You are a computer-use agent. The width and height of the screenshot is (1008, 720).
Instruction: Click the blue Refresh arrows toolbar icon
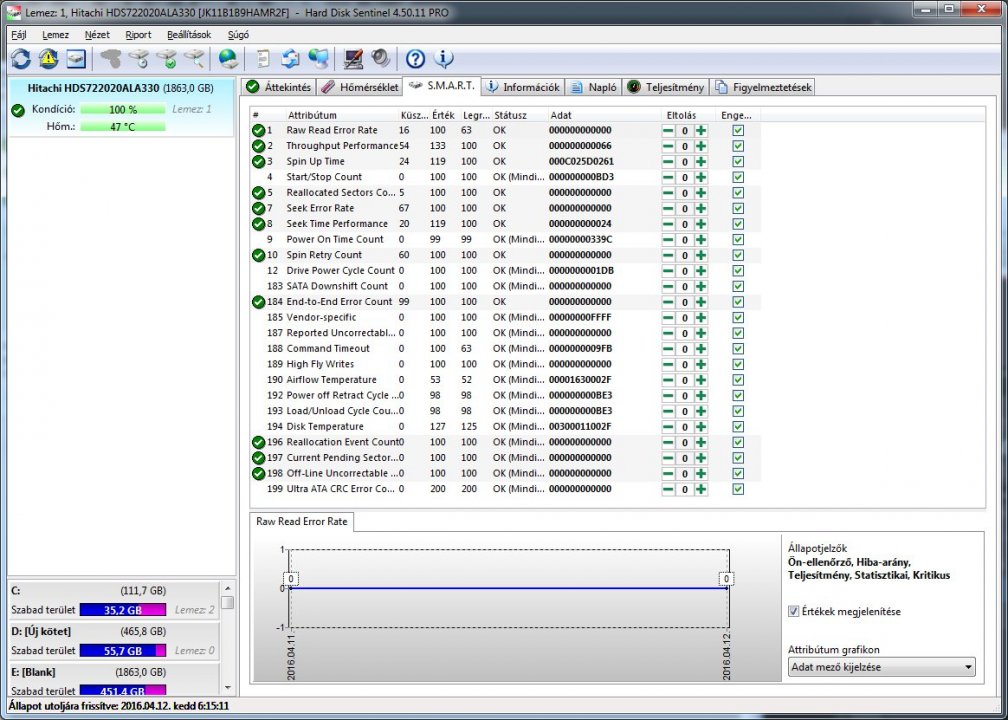tap(21, 59)
